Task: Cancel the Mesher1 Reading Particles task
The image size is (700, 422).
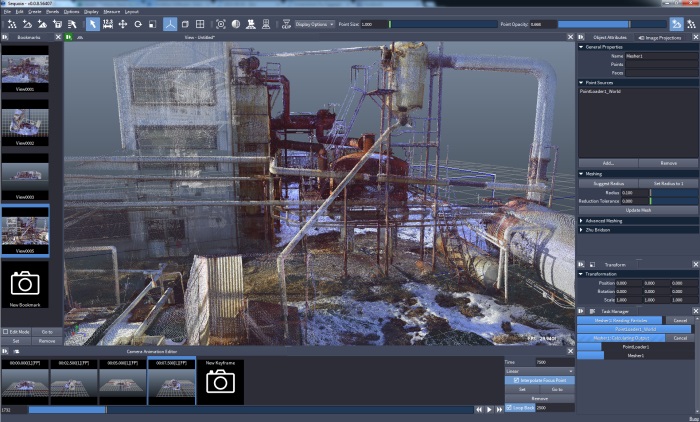Action: click(680, 320)
